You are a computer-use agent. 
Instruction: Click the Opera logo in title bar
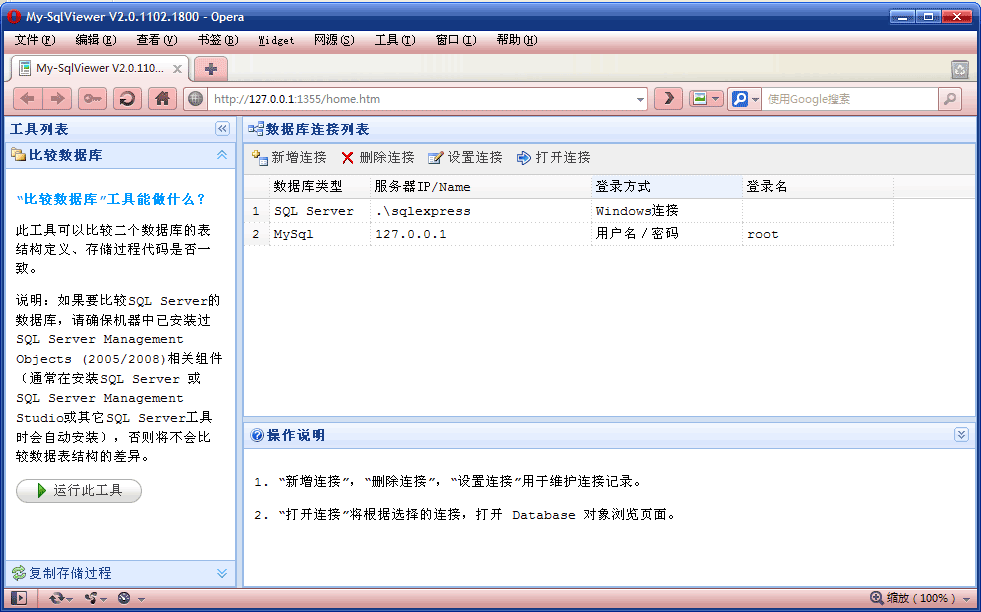coord(14,16)
